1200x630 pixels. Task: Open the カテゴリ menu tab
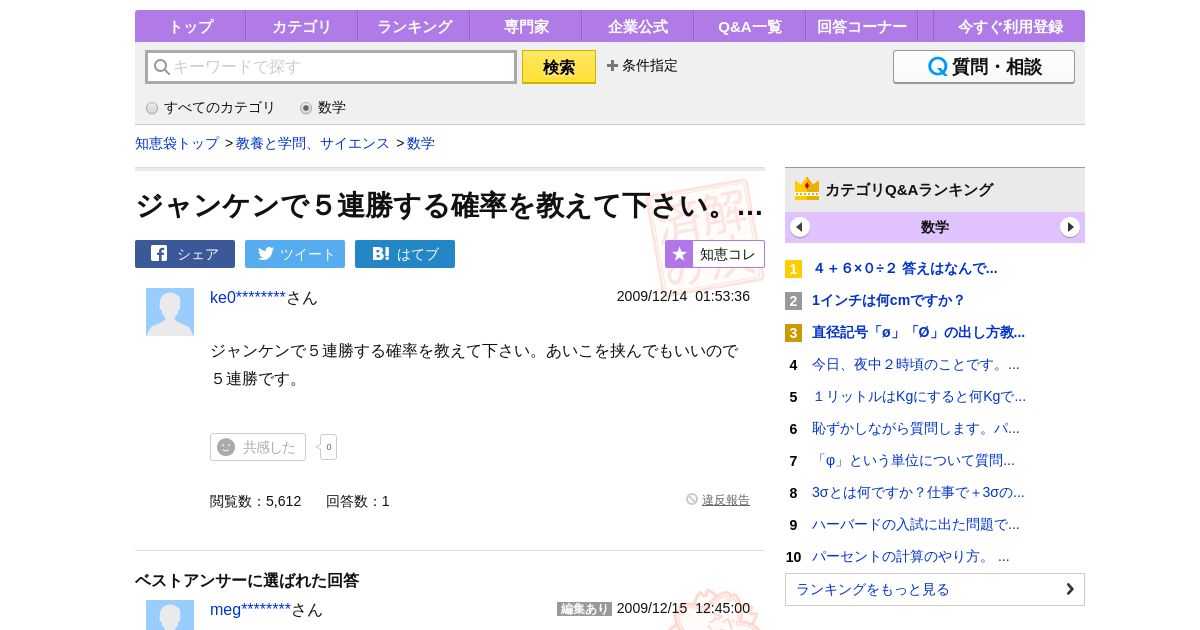pyautogui.click(x=302, y=26)
